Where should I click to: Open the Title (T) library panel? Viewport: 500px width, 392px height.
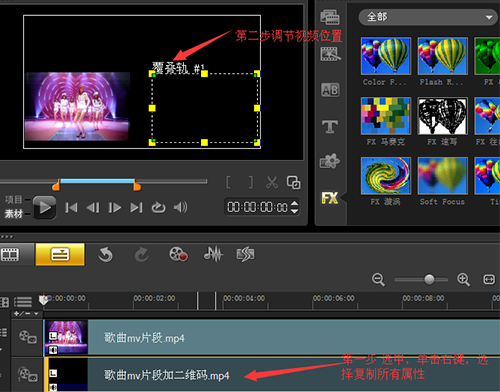point(330,127)
